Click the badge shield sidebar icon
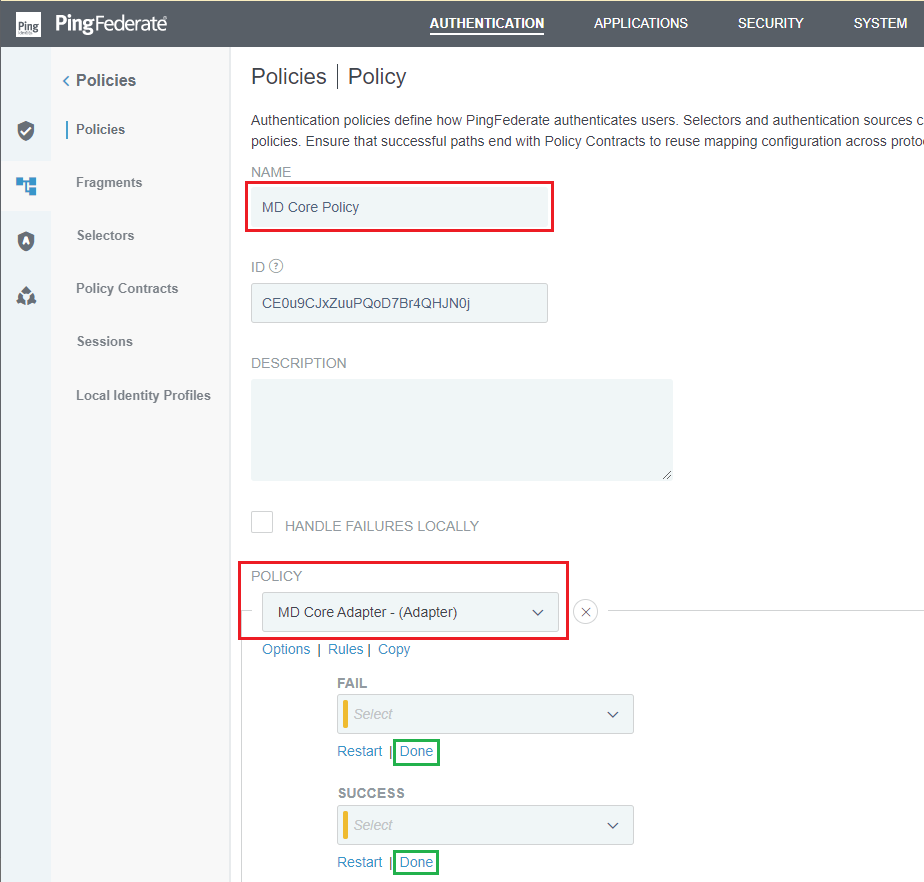This screenshot has height=882, width=924. coord(26,241)
